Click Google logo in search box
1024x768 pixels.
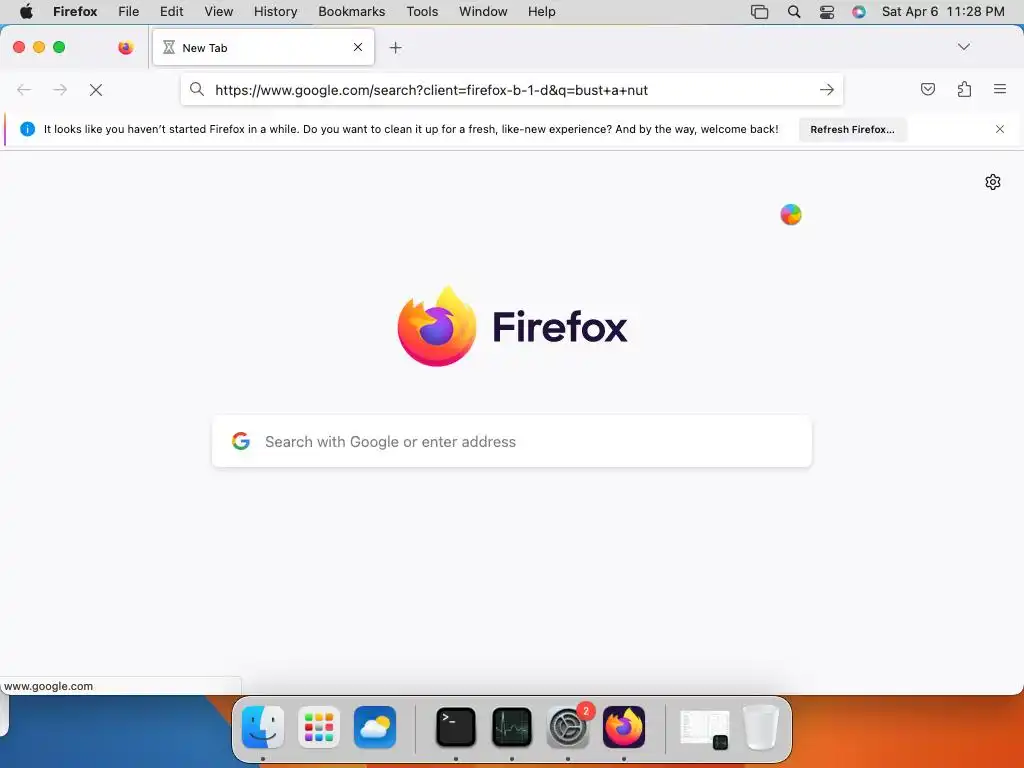(241, 441)
